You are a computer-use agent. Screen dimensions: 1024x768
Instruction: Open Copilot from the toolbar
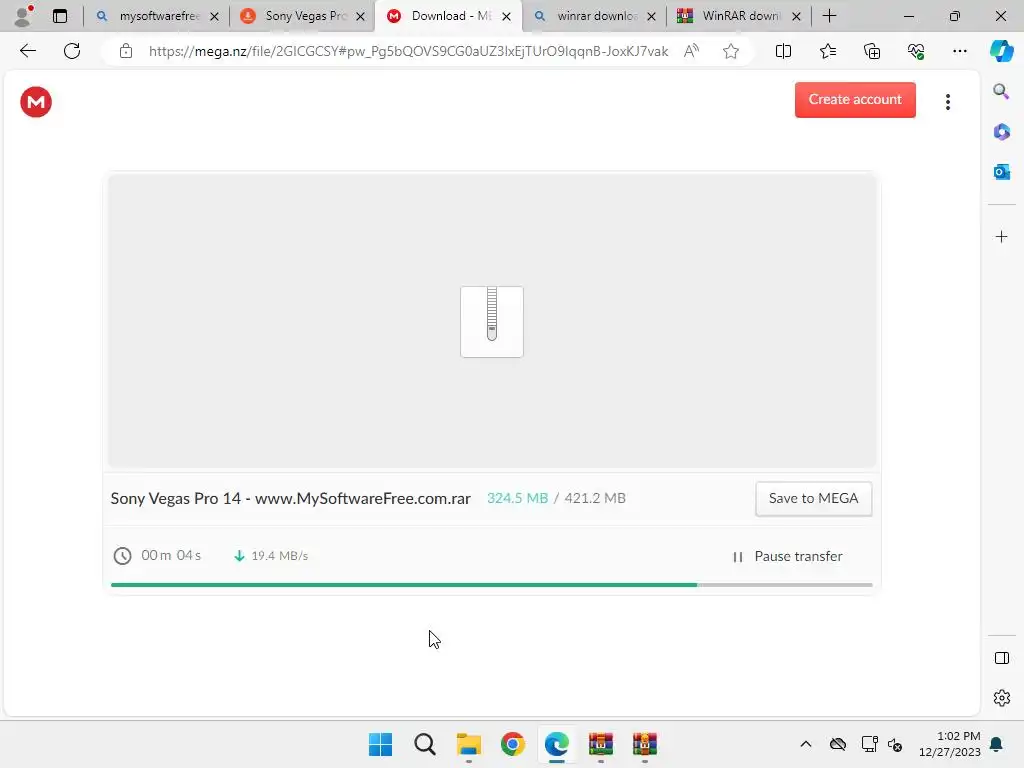[1001, 51]
